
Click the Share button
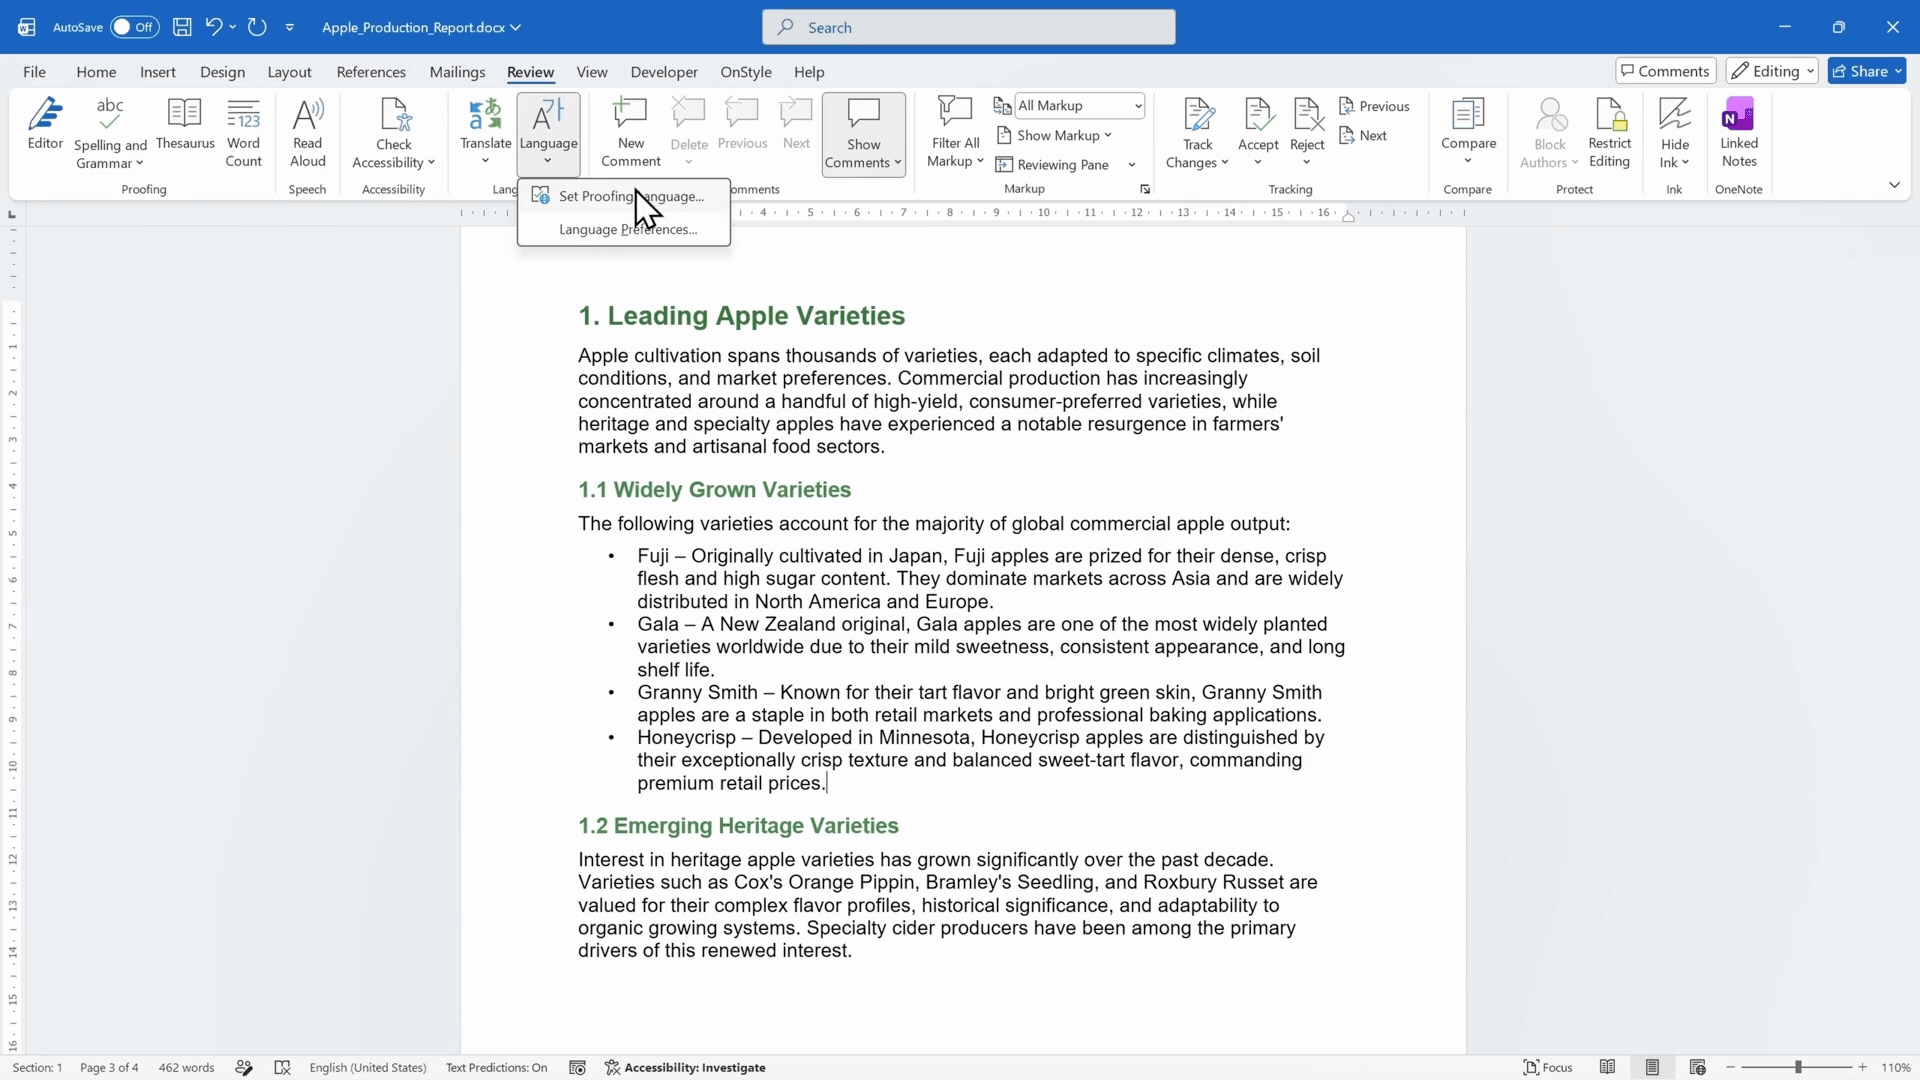click(1867, 71)
